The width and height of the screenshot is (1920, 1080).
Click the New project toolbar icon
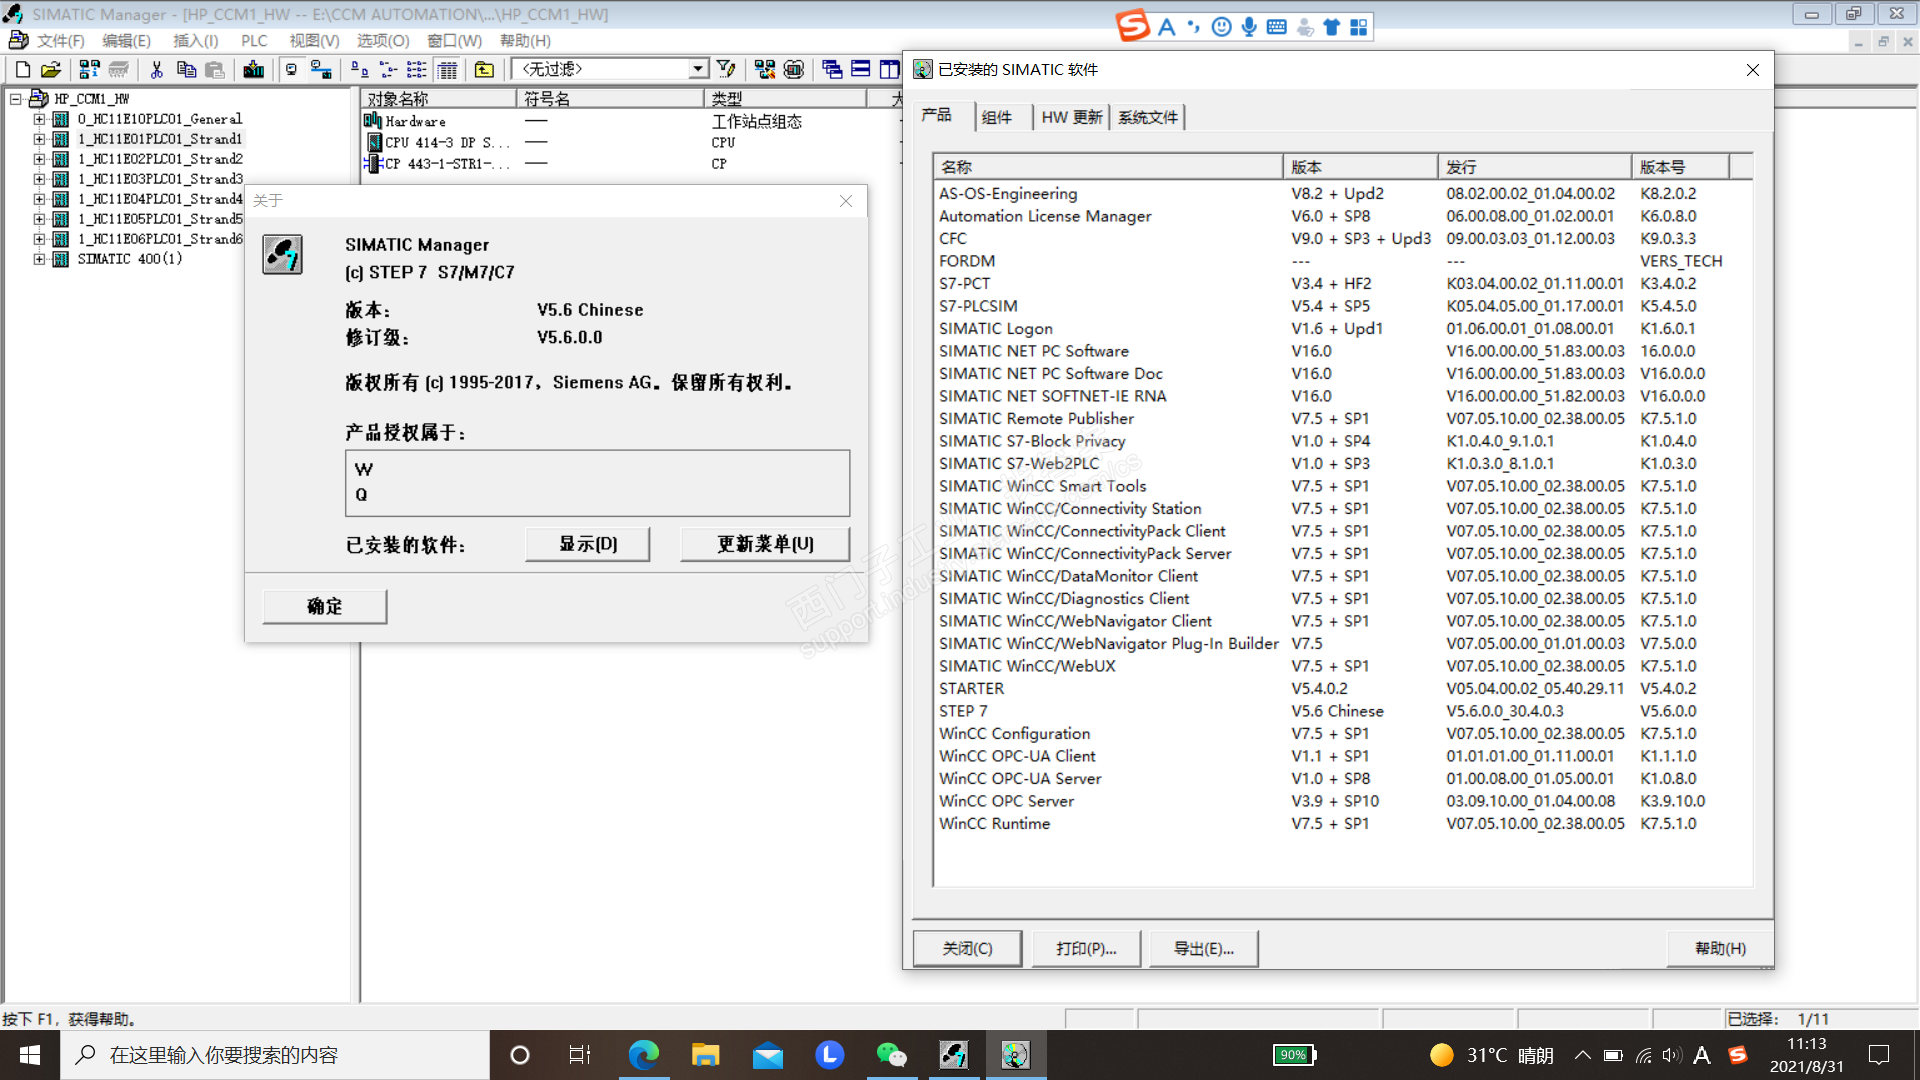click(22, 69)
